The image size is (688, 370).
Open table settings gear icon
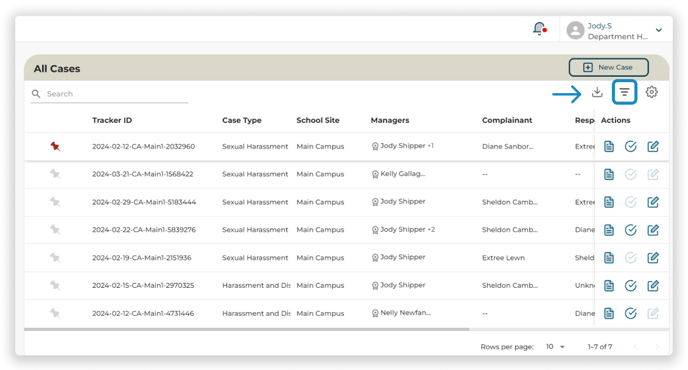pos(652,92)
